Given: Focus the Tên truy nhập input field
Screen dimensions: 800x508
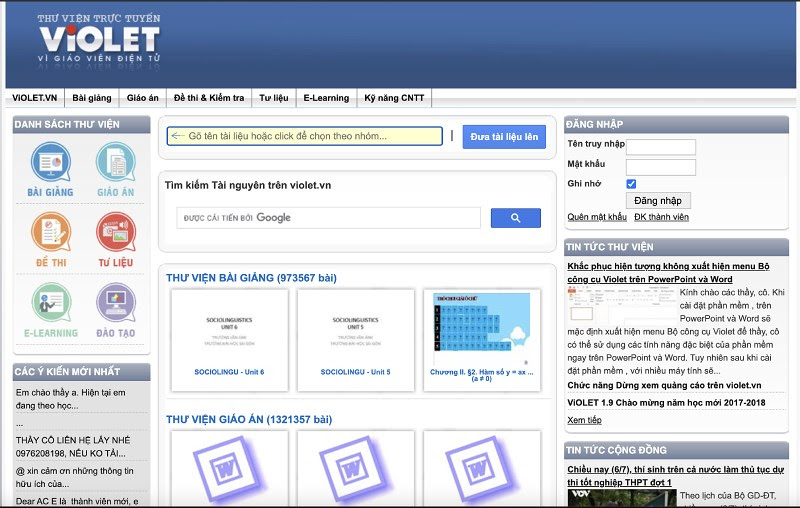Looking at the screenshot, I should pos(661,147).
